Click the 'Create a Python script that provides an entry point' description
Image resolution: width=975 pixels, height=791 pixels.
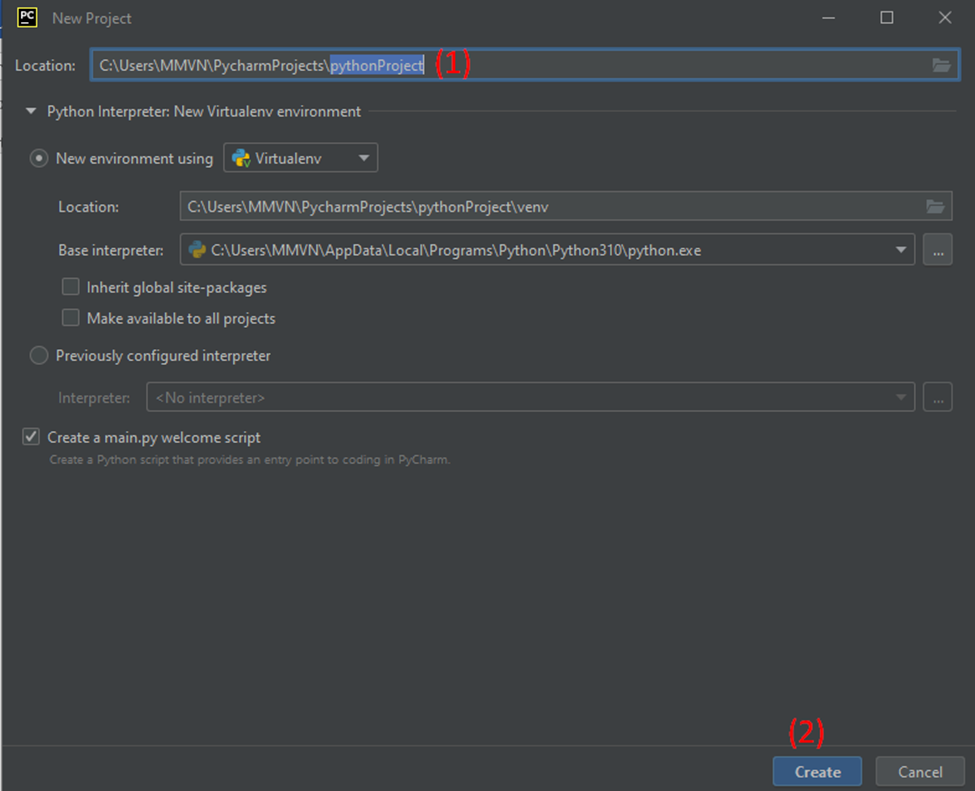(x=249, y=460)
